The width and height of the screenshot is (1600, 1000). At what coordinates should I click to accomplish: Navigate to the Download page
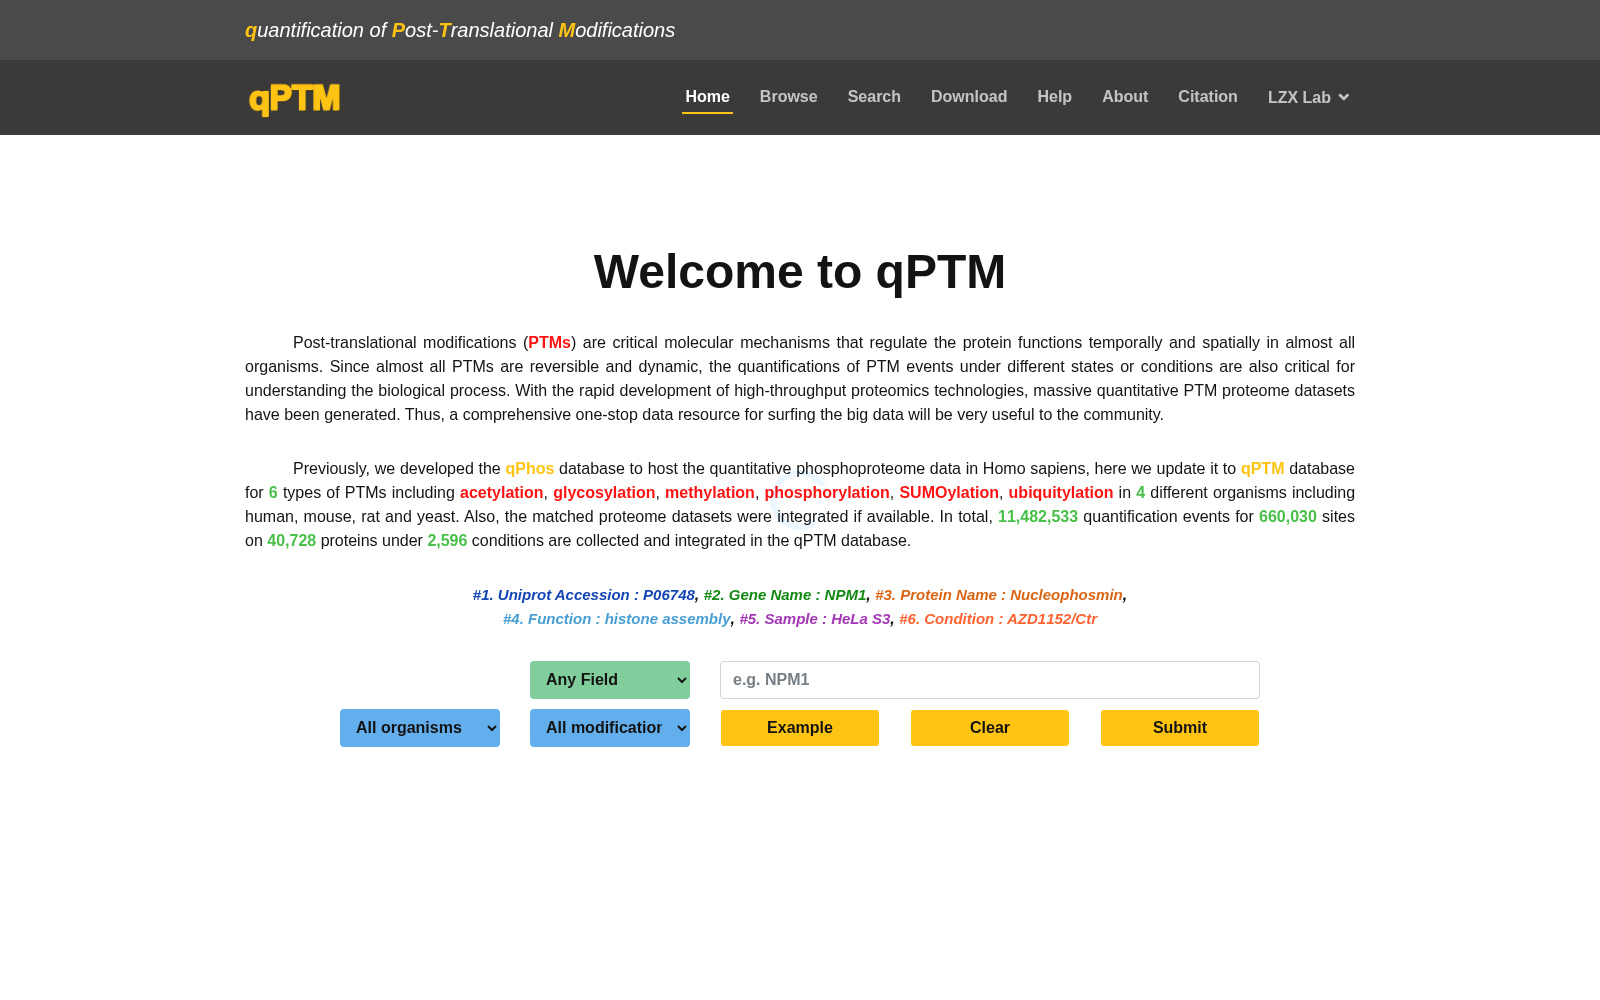coord(969,97)
